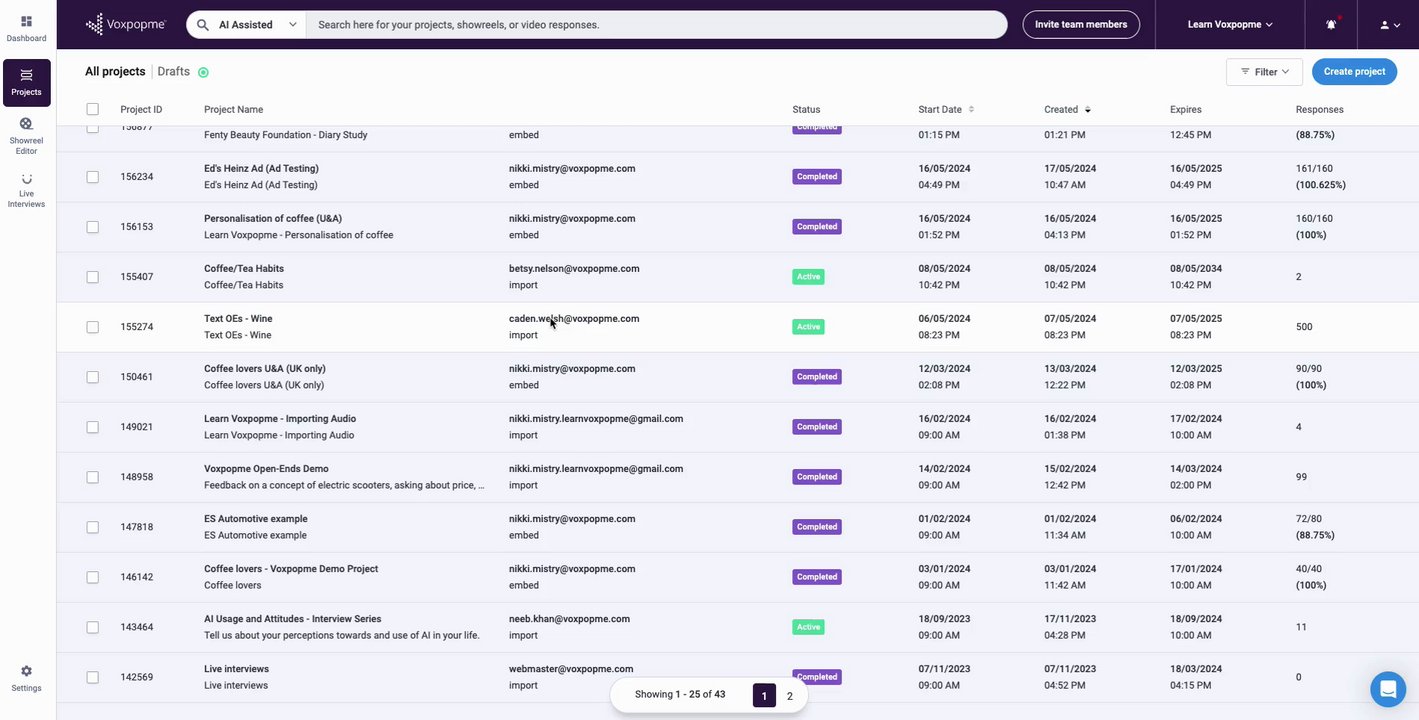Open the Showreel Editor
The height and width of the screenshot is (720, 1419).
pos(27,133)
